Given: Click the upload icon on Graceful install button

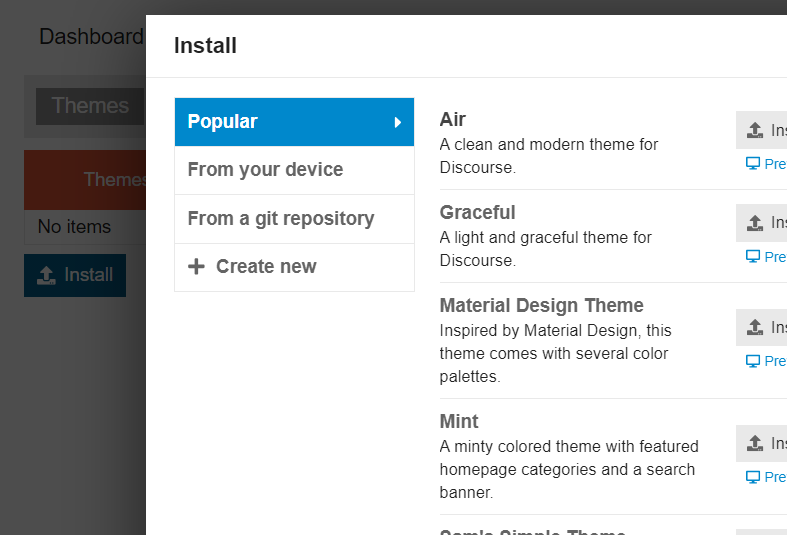Looking at the screenshot, I should [755, 223].
